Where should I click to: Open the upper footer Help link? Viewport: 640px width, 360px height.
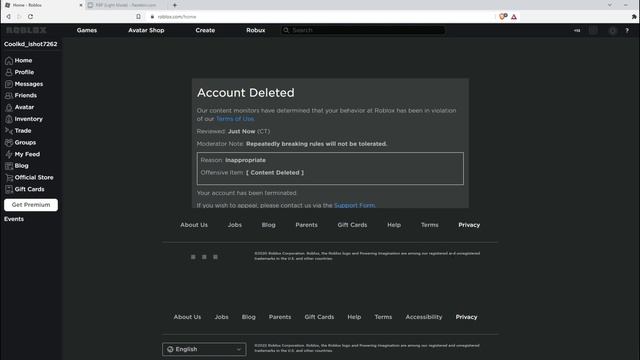click(x=394, y=225)
